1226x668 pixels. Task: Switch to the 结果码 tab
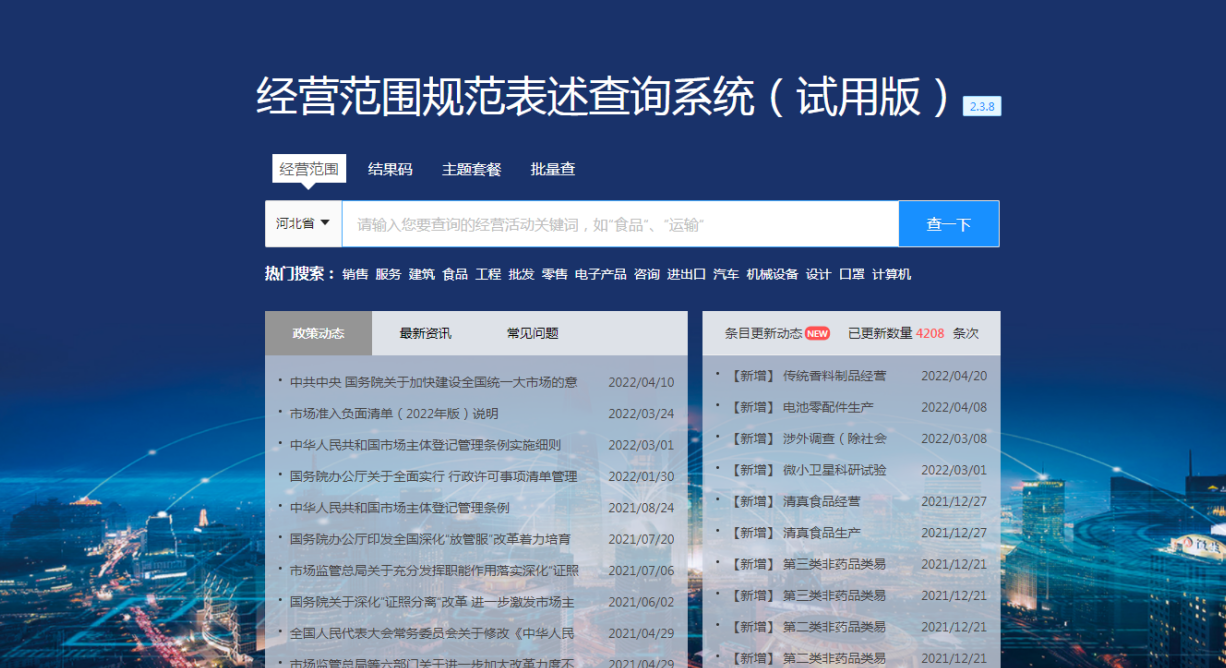pyautogui.click(x=390, y=170)
